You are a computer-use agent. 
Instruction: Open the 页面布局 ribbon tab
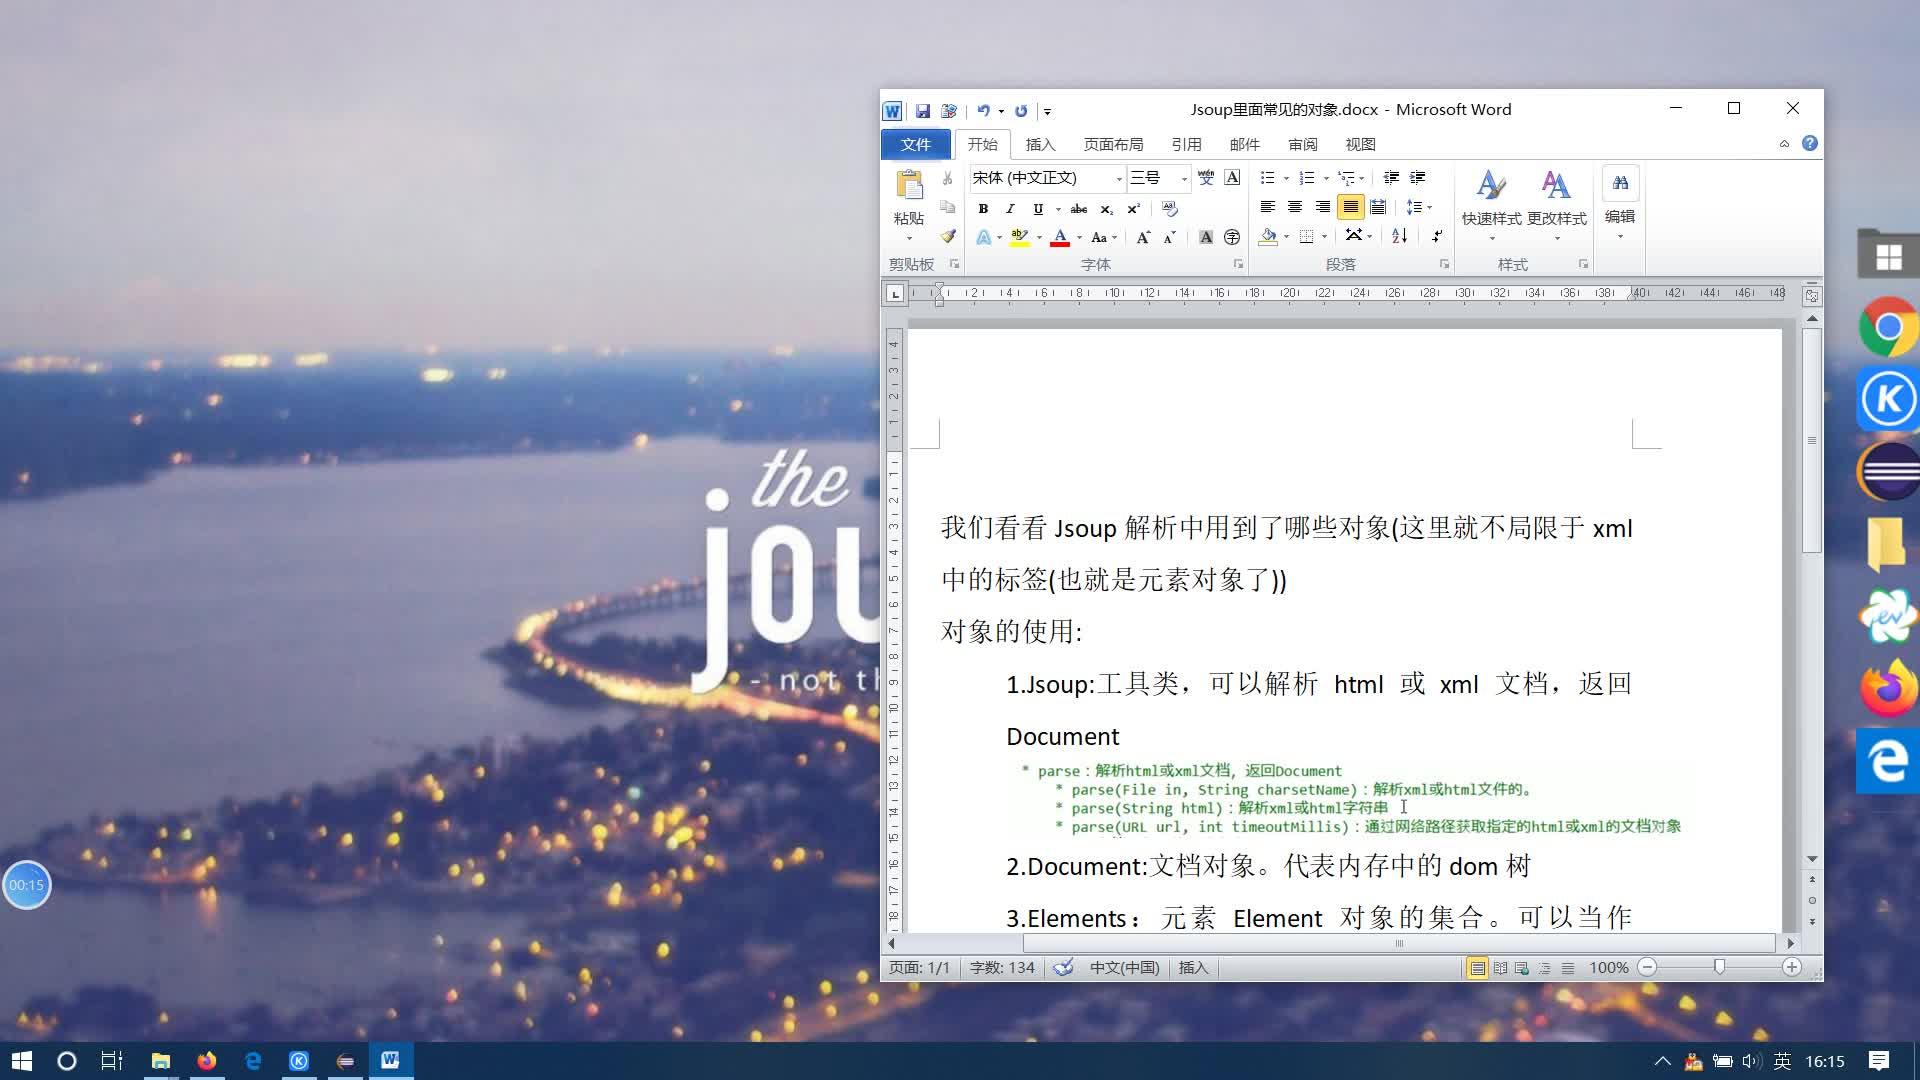click(1113, 144)
